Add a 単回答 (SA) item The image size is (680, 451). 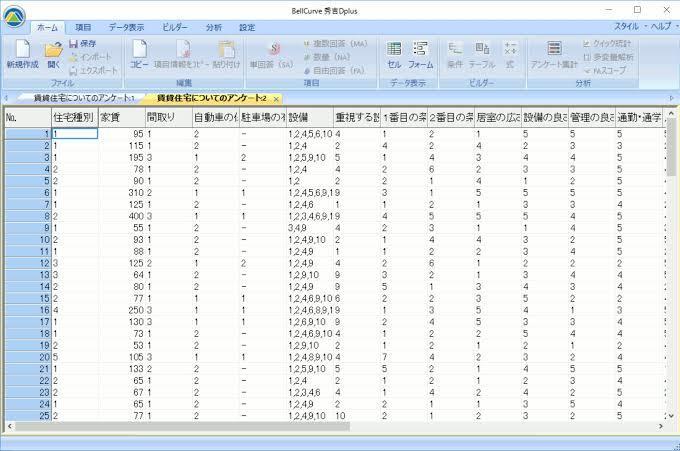[x=272, y=55]
